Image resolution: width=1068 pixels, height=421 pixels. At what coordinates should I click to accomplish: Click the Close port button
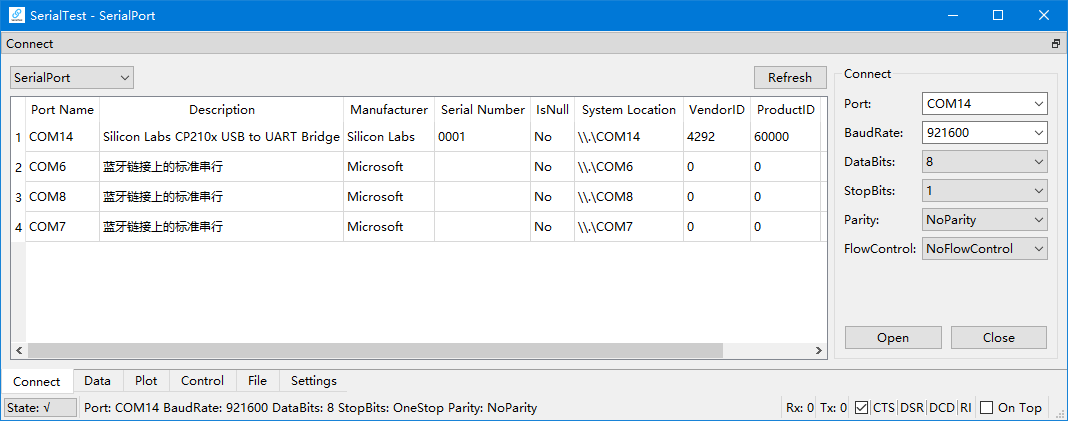pos(999,338)
